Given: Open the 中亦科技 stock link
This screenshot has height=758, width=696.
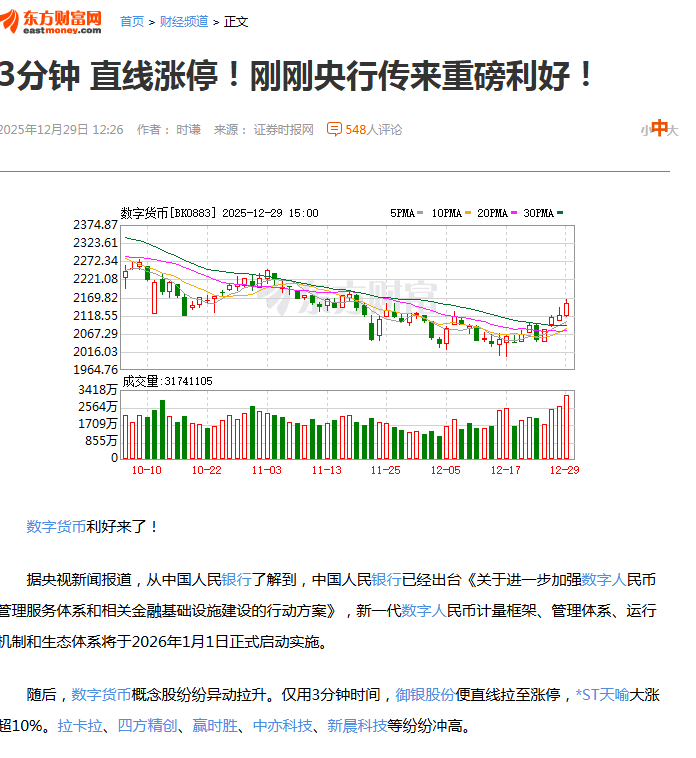Looking at the screenshot, I should 282,726.
